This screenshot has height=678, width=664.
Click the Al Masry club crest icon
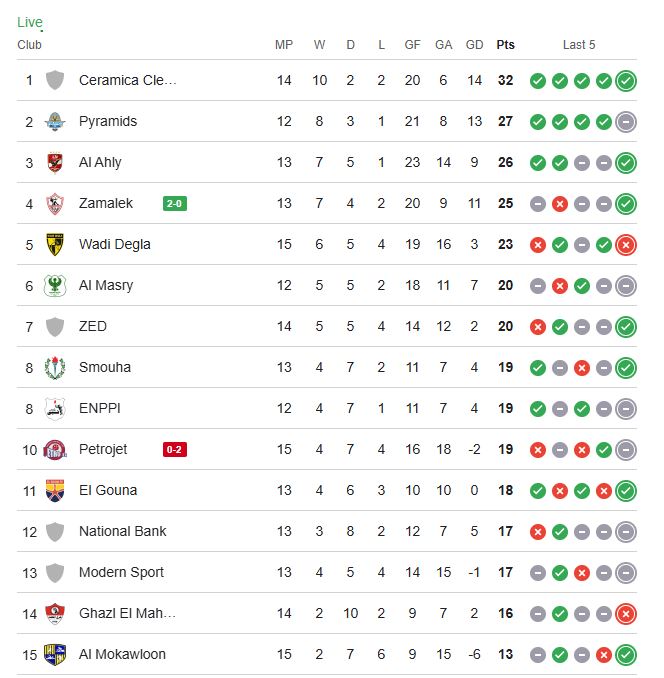[x=55, y=286]
